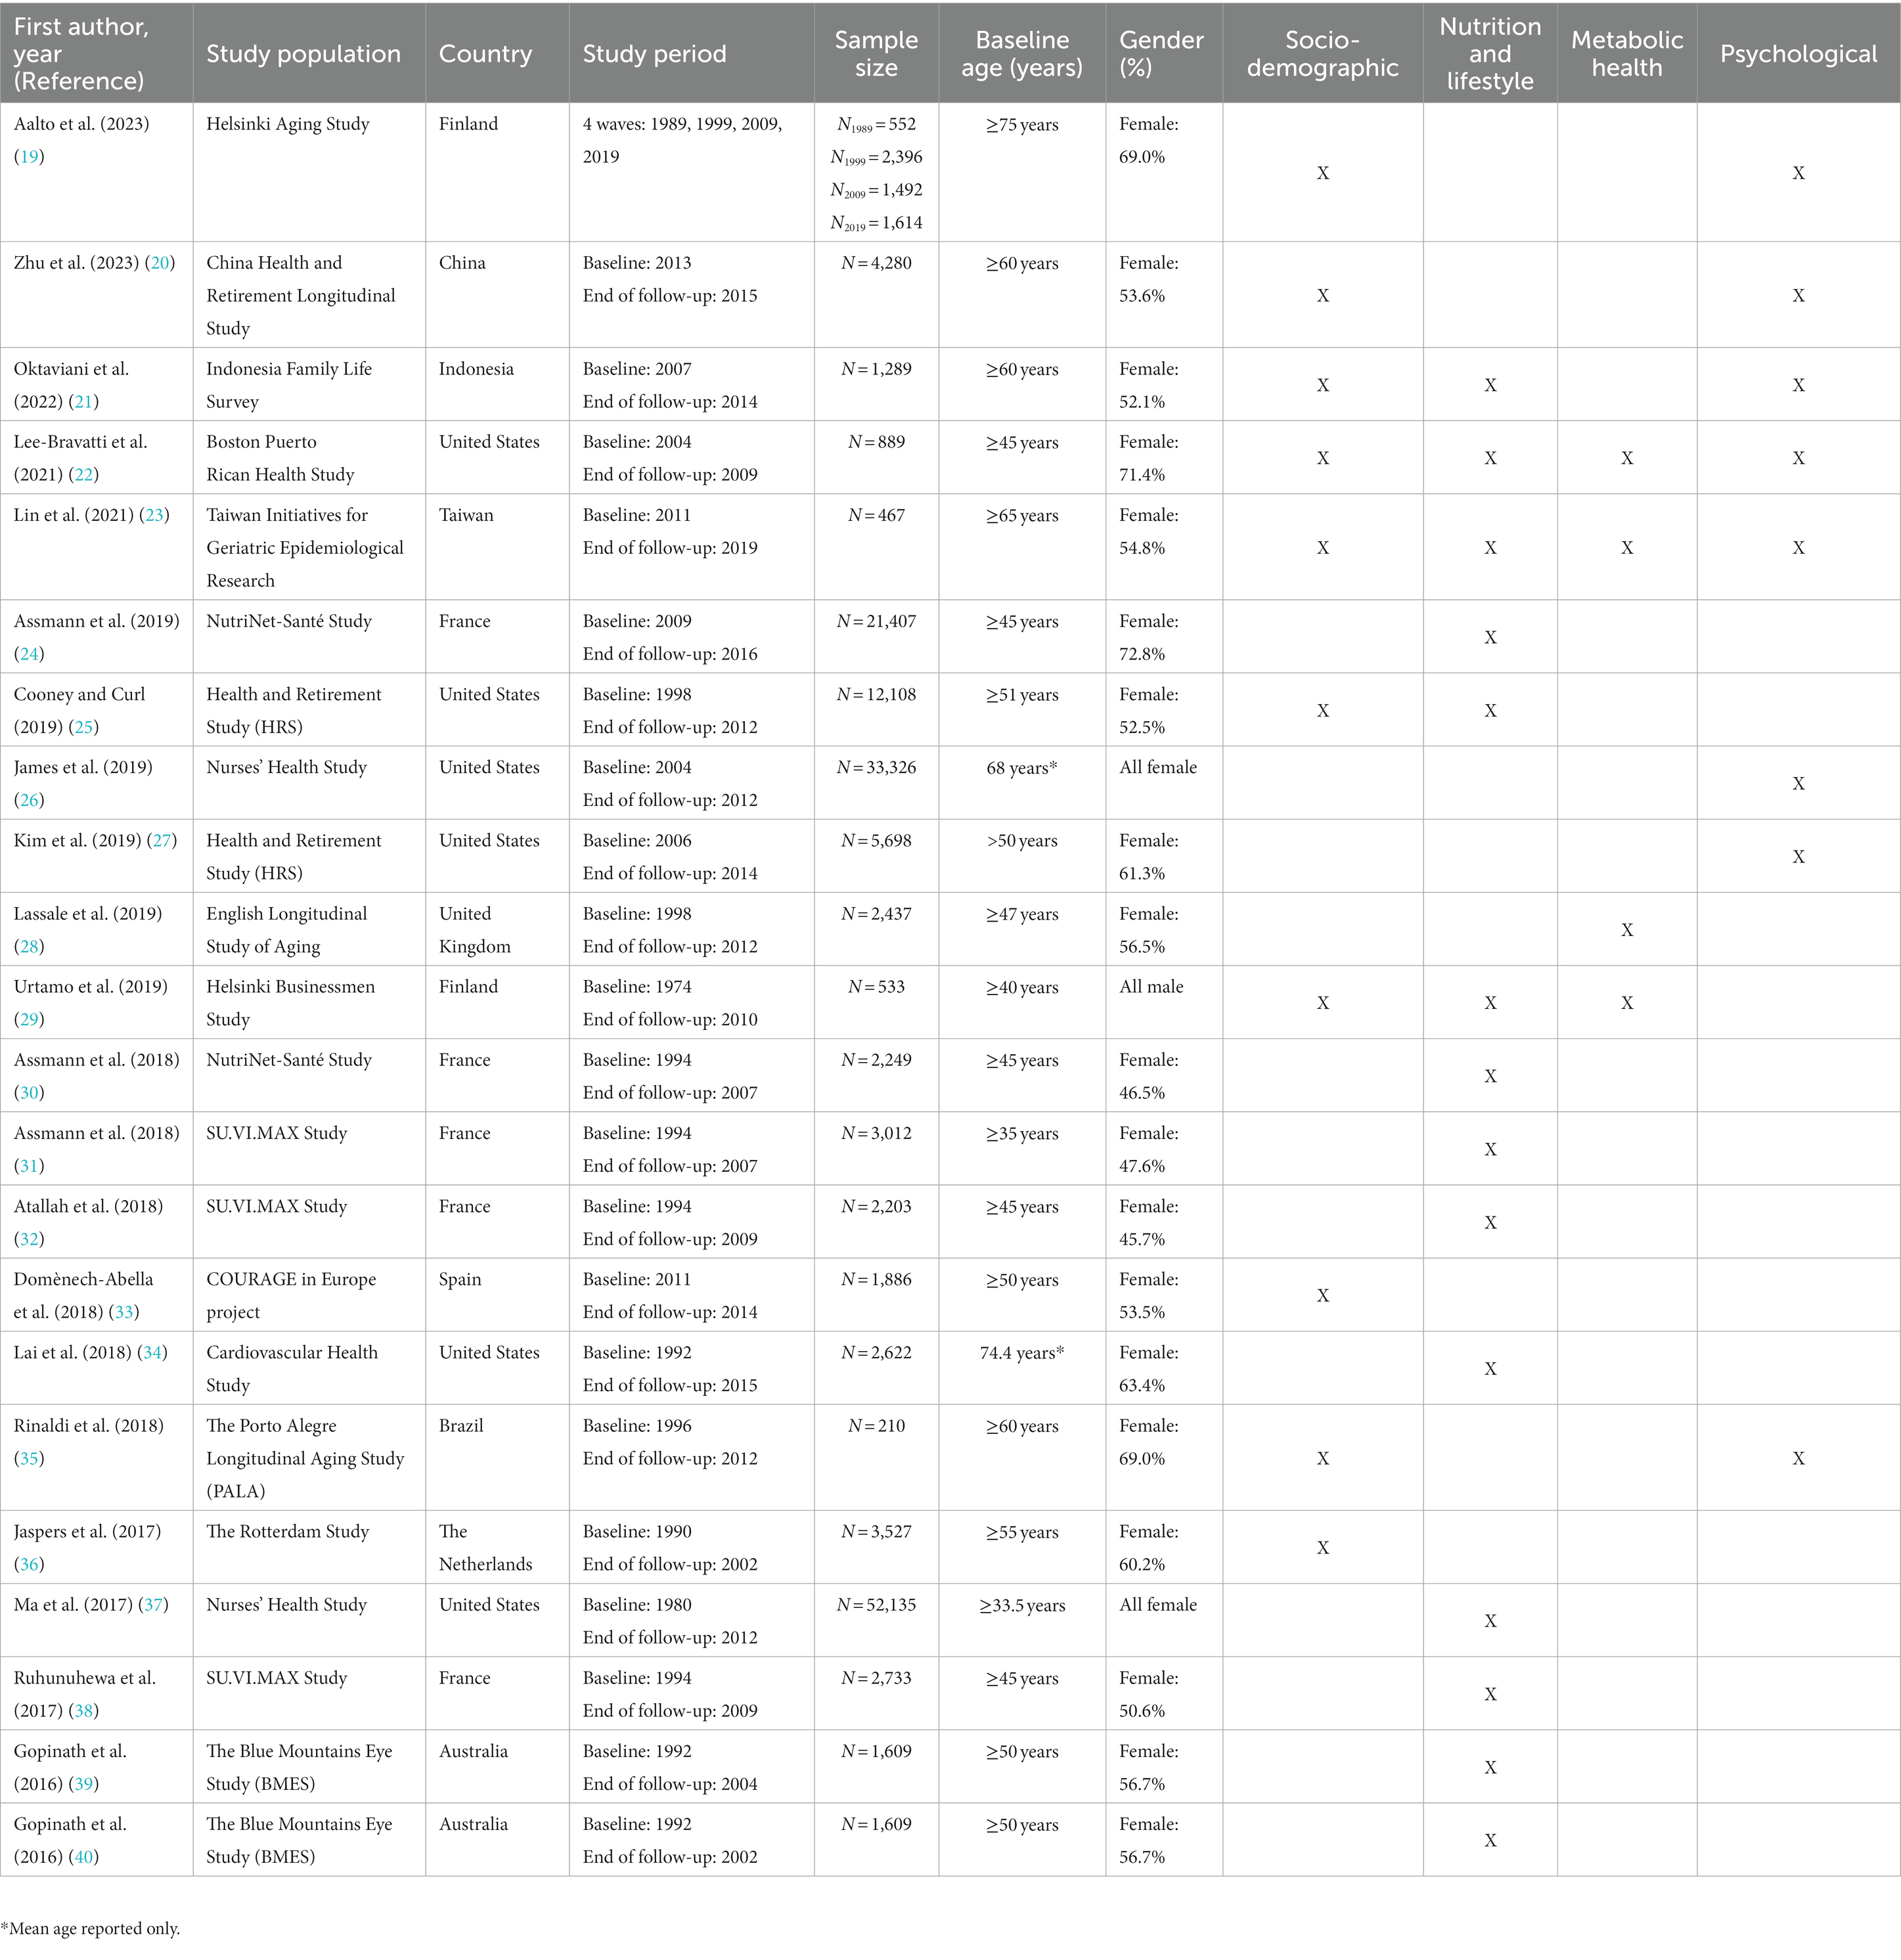Open reference link 26 for James et al.
The image size is (1901, 1960).
[x=29, y=800]
